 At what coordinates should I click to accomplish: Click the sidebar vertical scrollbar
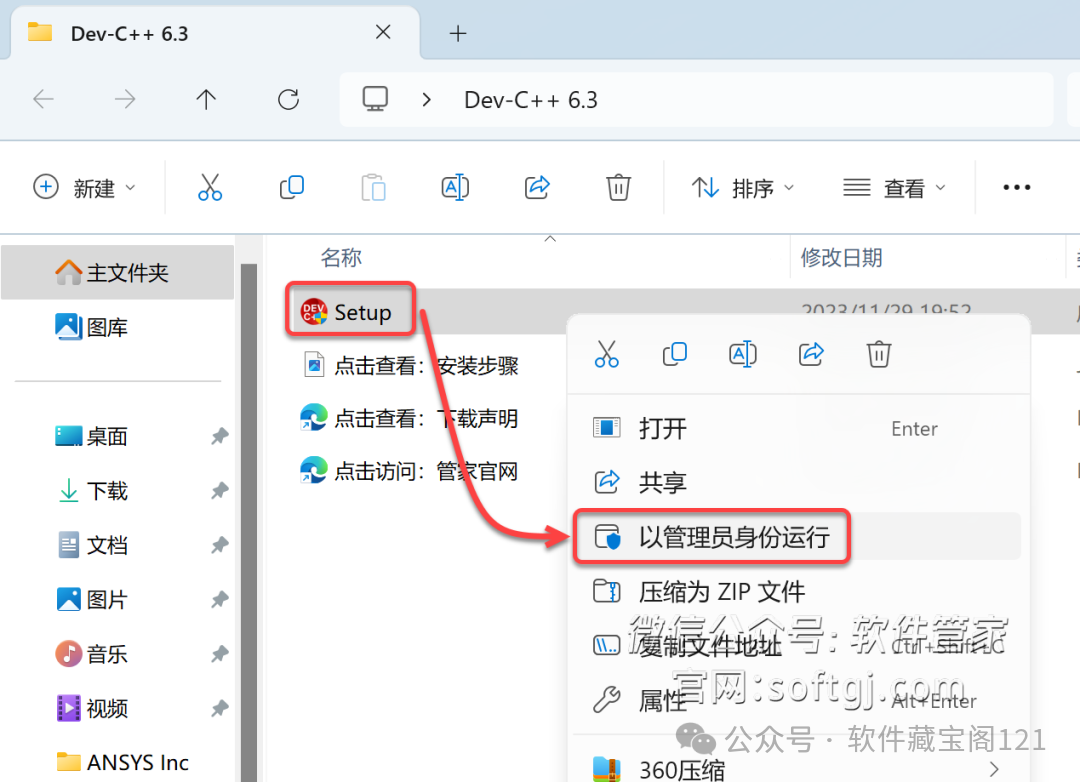point(249,522)
